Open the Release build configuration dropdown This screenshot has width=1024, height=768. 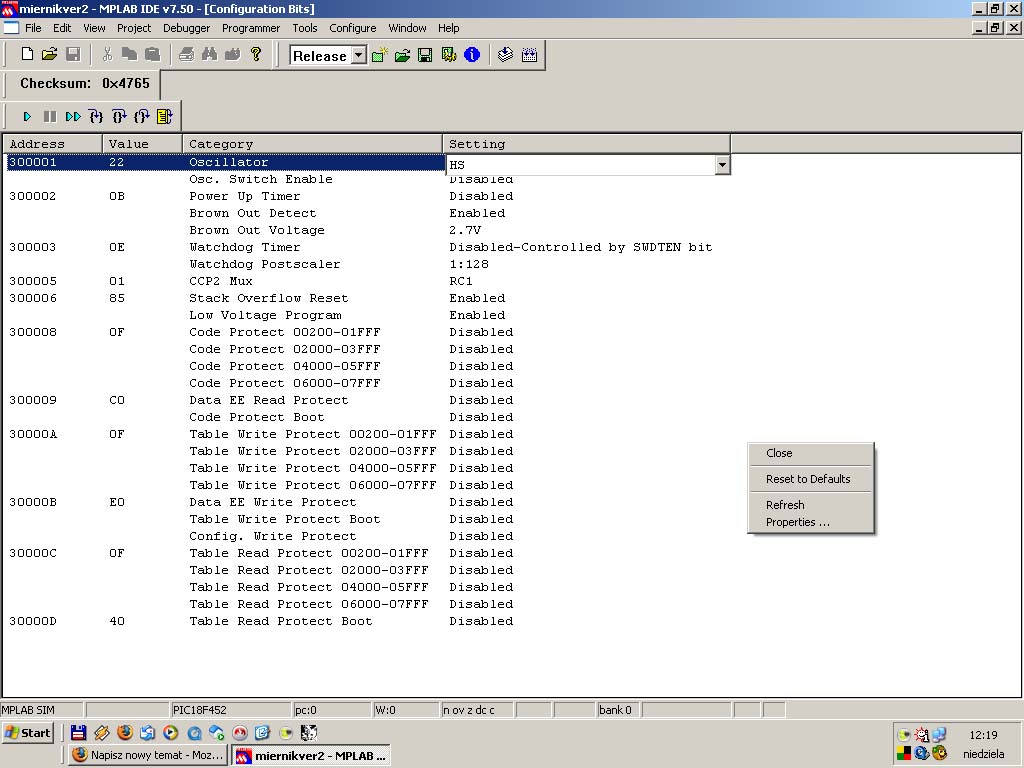359,56
